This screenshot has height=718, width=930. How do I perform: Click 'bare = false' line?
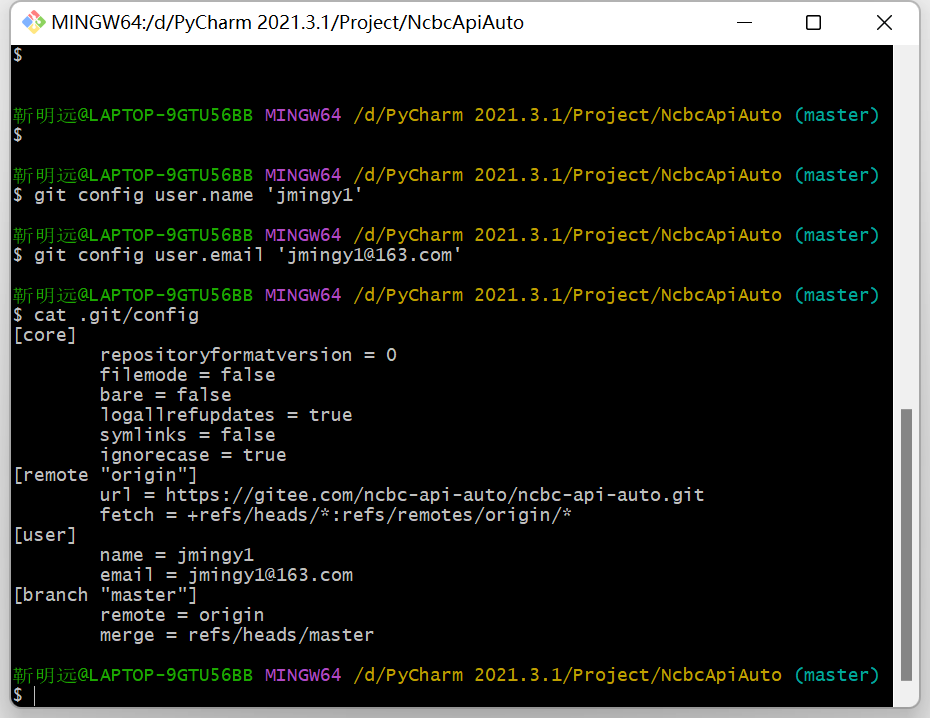[165, 395]
